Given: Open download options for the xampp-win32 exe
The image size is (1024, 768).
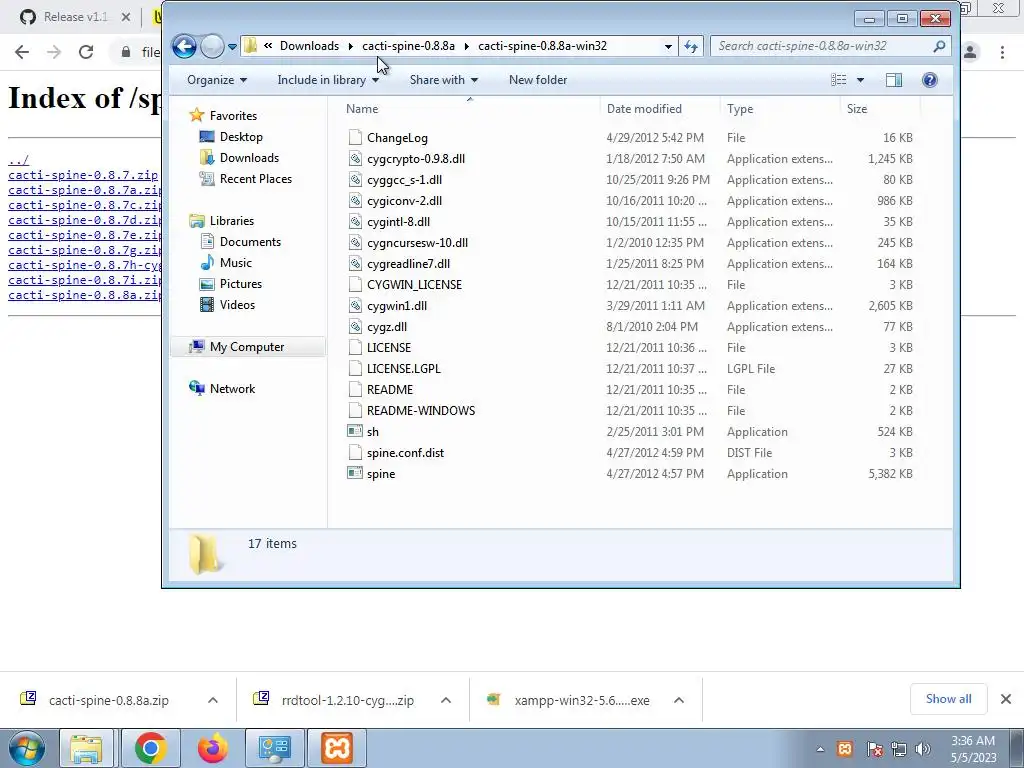Looking at the screenshot, I should pos(679,700).
